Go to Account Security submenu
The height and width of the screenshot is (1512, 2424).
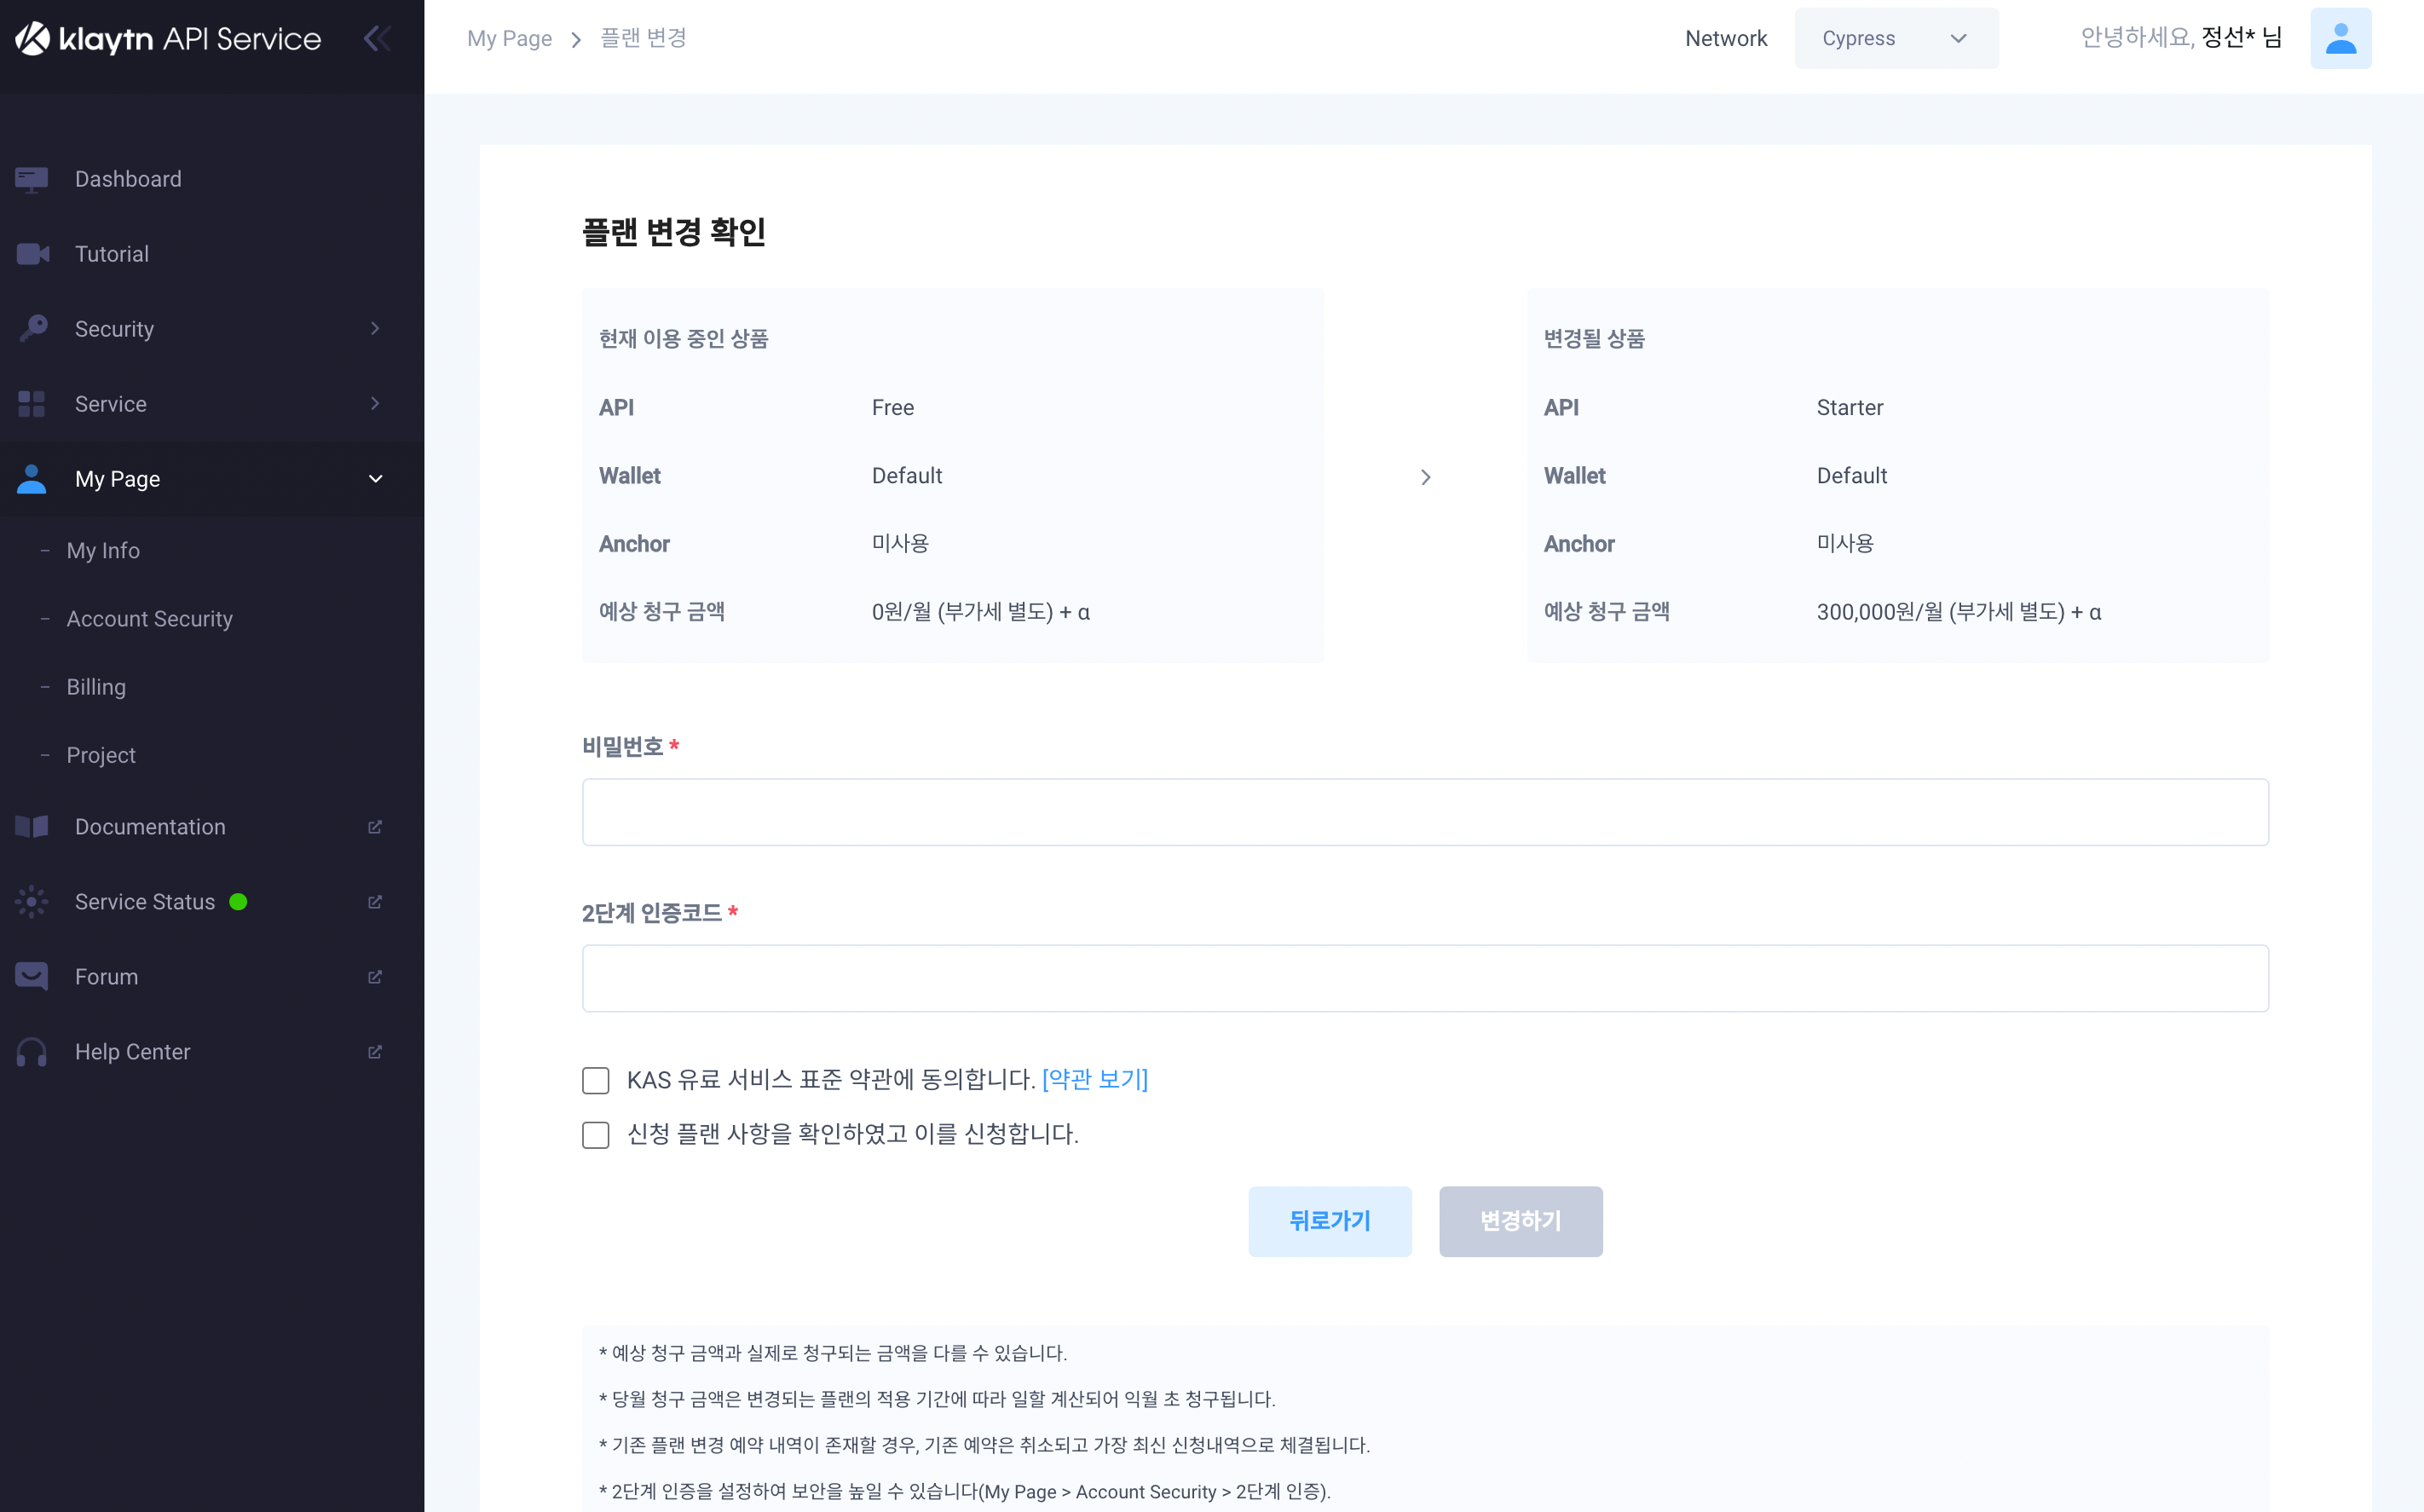pyautogui.click(x=150, y=619)
